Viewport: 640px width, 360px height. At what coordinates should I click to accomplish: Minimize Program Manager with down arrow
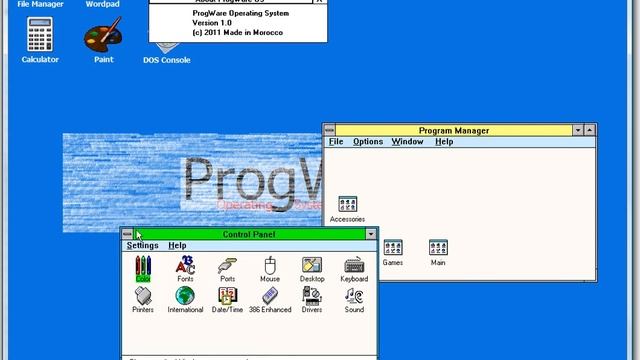[578, 130]
